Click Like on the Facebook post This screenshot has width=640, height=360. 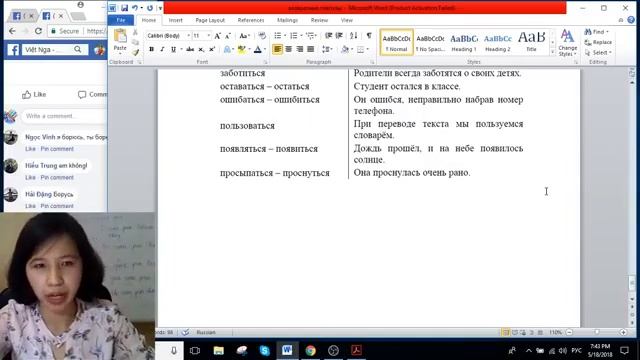pos(34,94)
